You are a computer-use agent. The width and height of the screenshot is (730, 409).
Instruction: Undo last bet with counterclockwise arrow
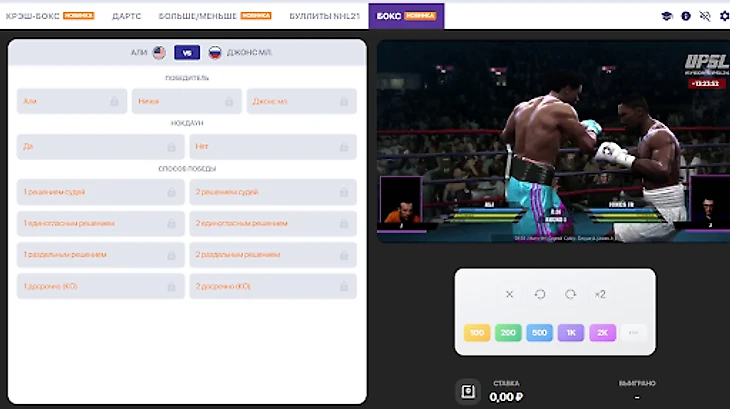pos(540,294)
